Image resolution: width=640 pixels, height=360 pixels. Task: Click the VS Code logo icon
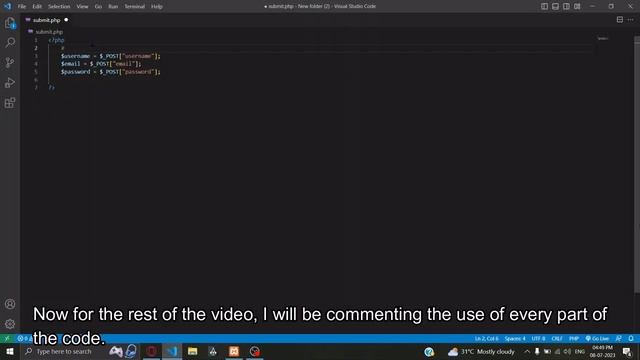point(7,6)
